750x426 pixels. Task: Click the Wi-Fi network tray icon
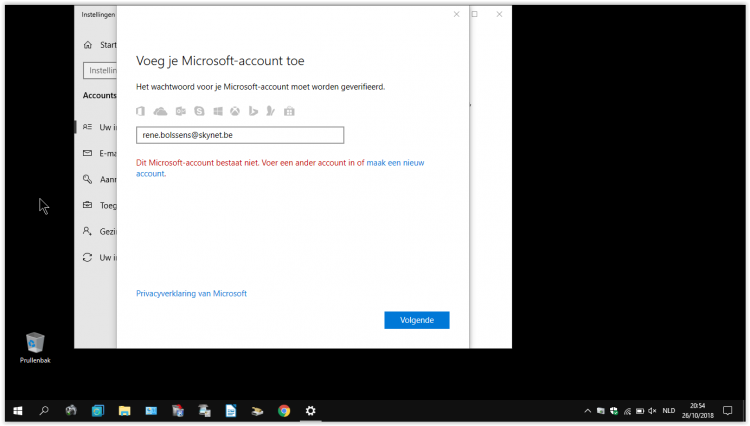(x=627, y=411)
